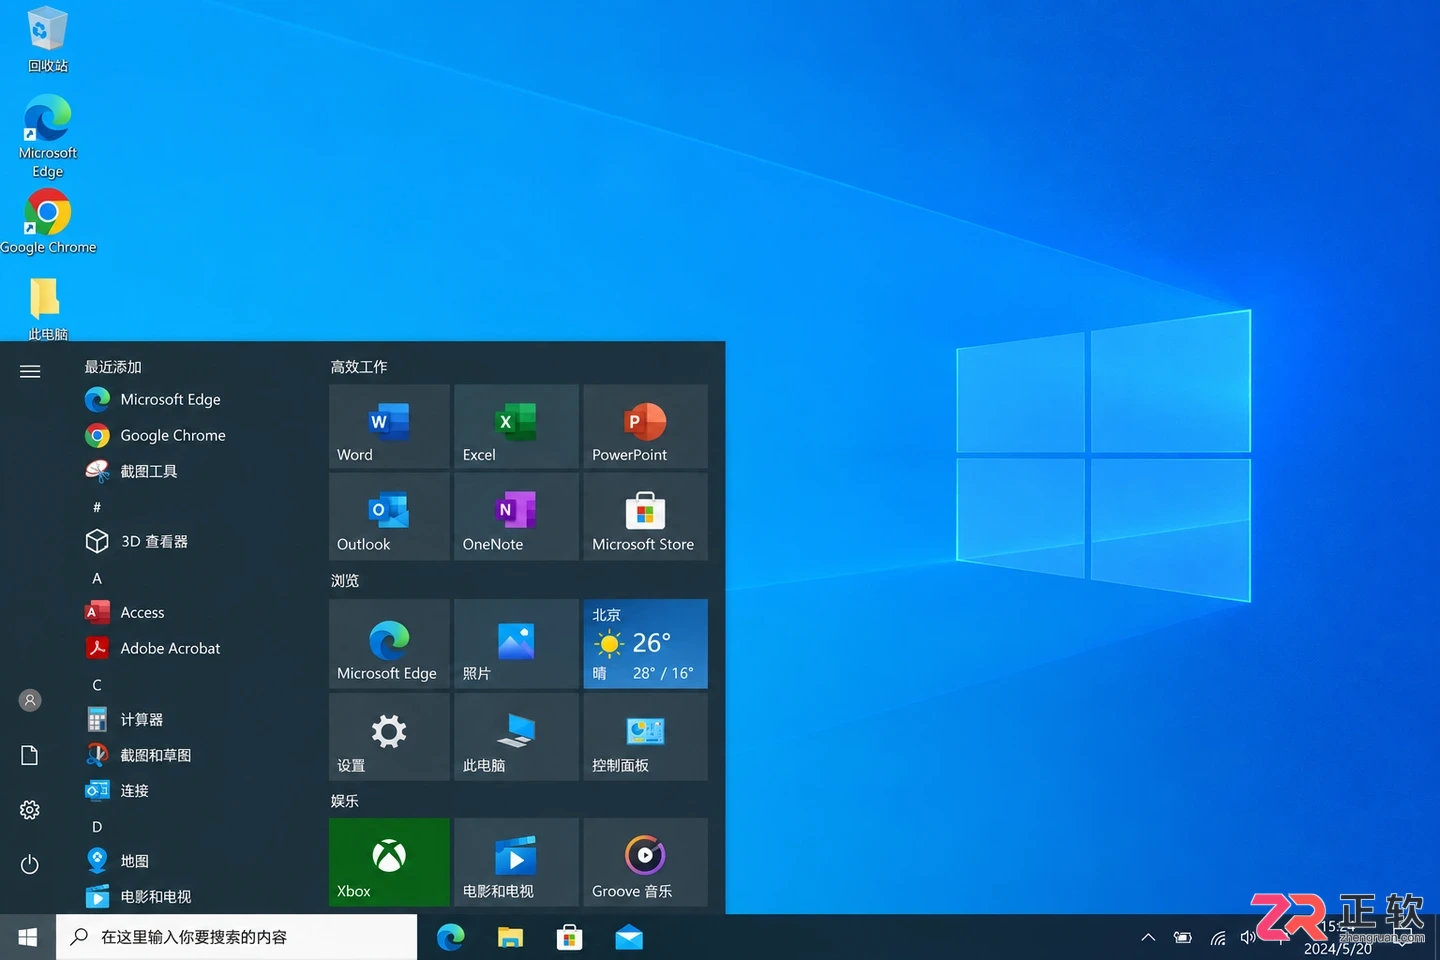
Task: Open the PowerPoint tile
Action: [x=645, y=426]
